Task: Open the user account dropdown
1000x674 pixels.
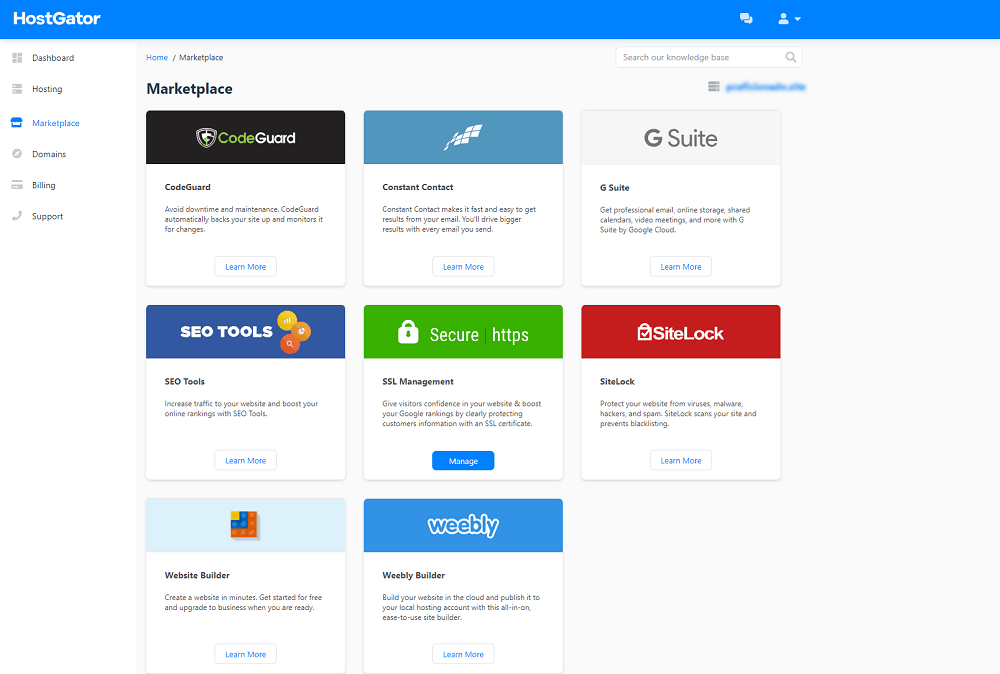Action: (x=789, y=19)
